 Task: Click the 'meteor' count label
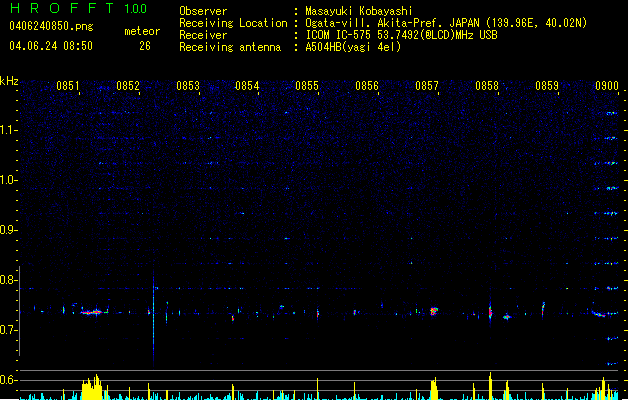(142, 31)
